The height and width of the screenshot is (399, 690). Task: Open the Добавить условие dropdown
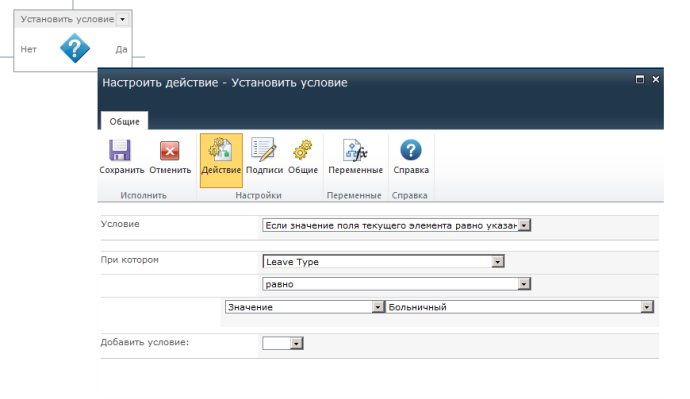[x=283, y=343]
